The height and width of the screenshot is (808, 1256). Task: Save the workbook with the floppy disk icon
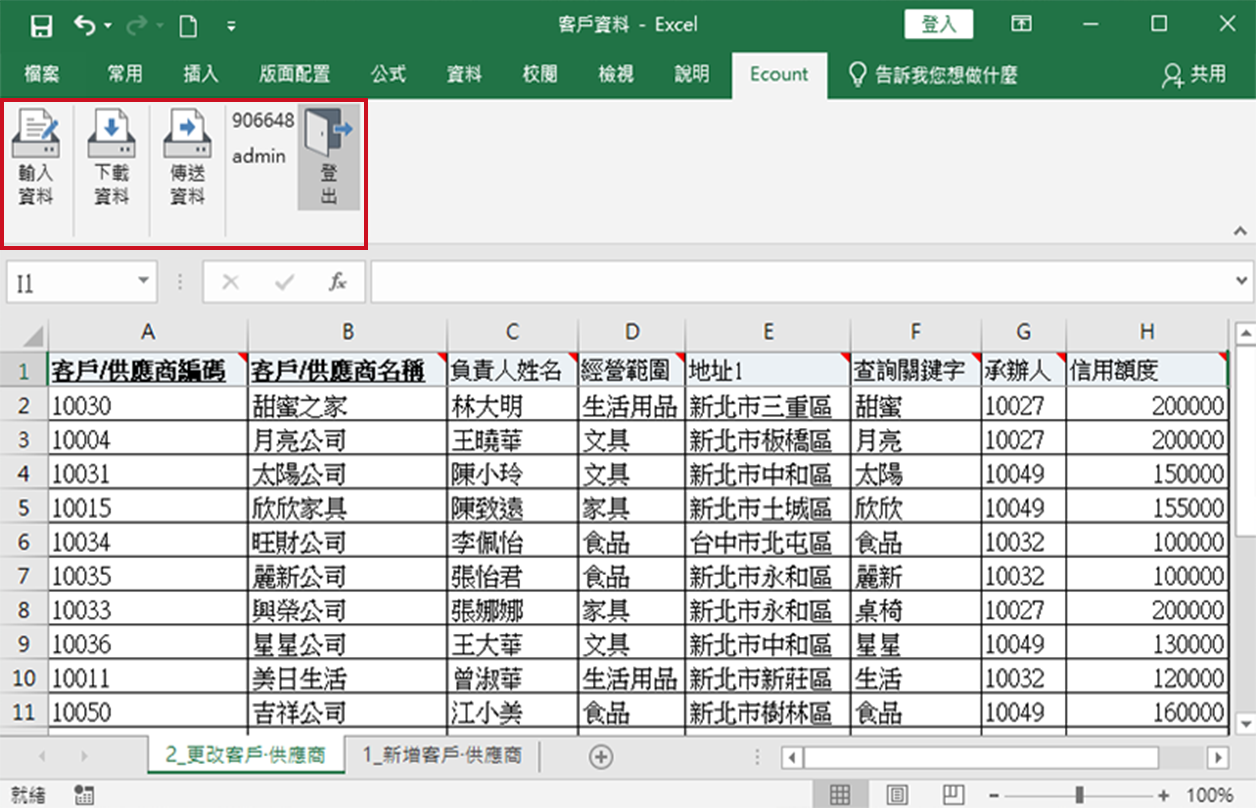pyautogui.click(x=41, y=25)
